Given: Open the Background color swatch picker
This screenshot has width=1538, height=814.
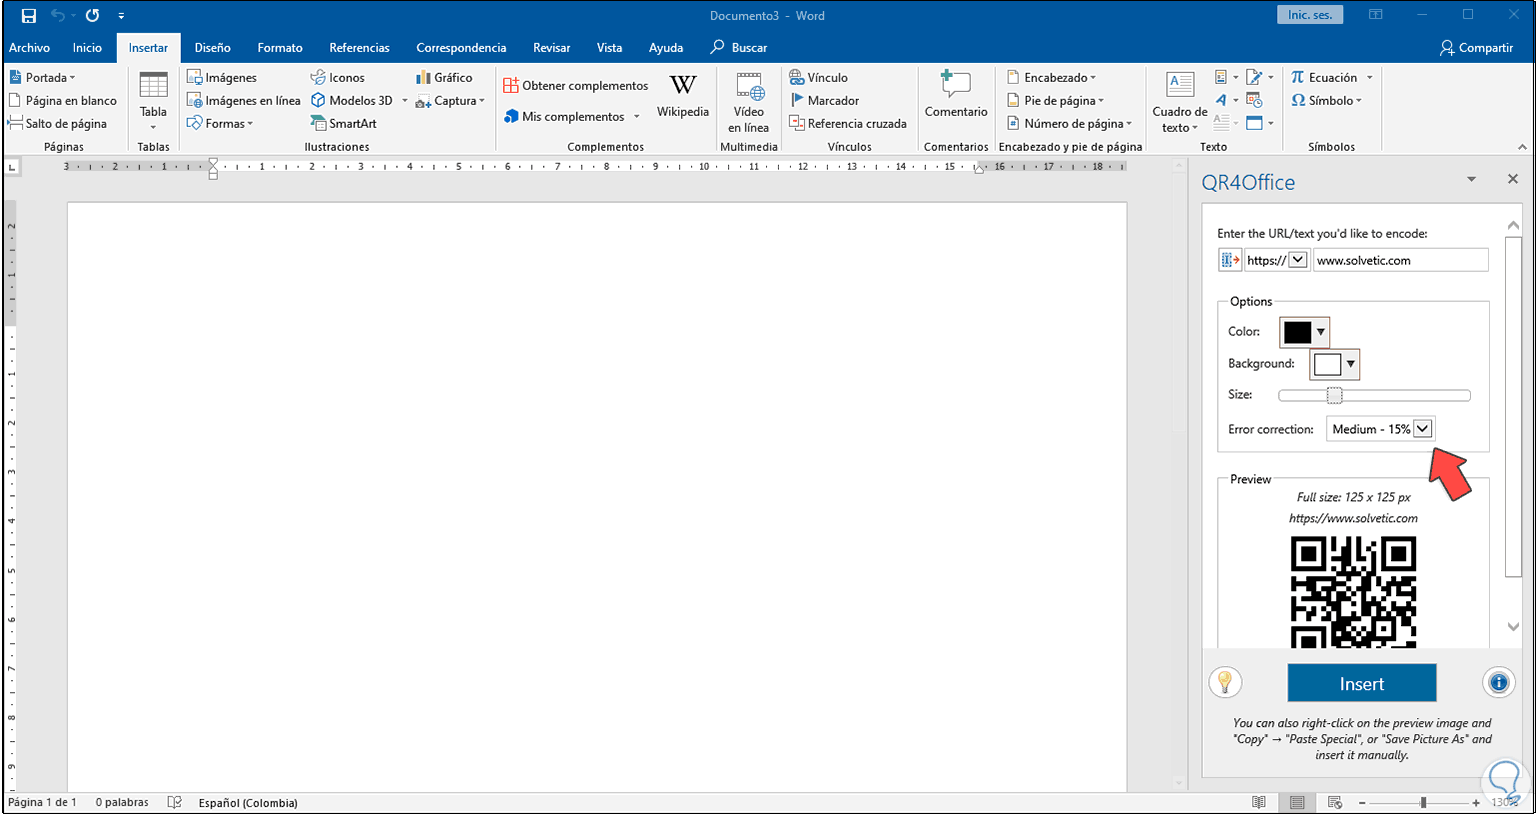Looking at the screenshot, I should [x=1335, y=364].
